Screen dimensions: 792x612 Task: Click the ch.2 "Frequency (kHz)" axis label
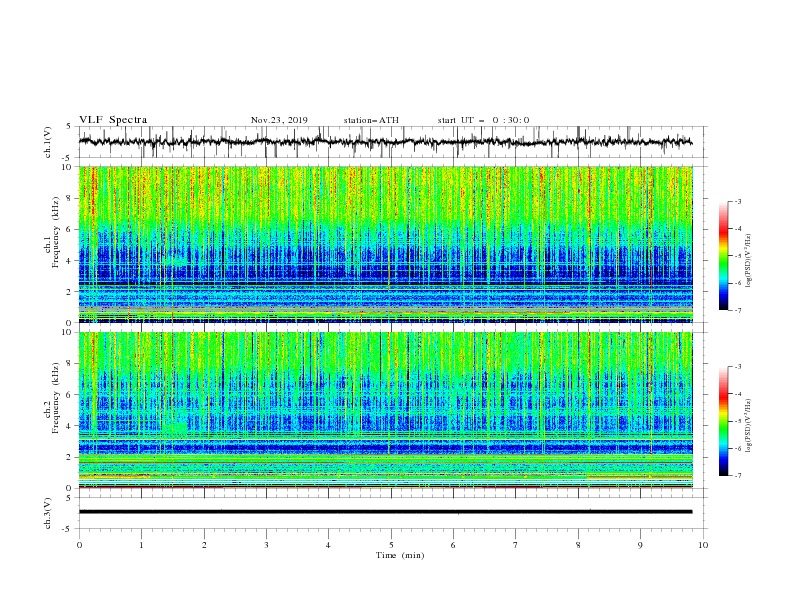click(56, 398)
